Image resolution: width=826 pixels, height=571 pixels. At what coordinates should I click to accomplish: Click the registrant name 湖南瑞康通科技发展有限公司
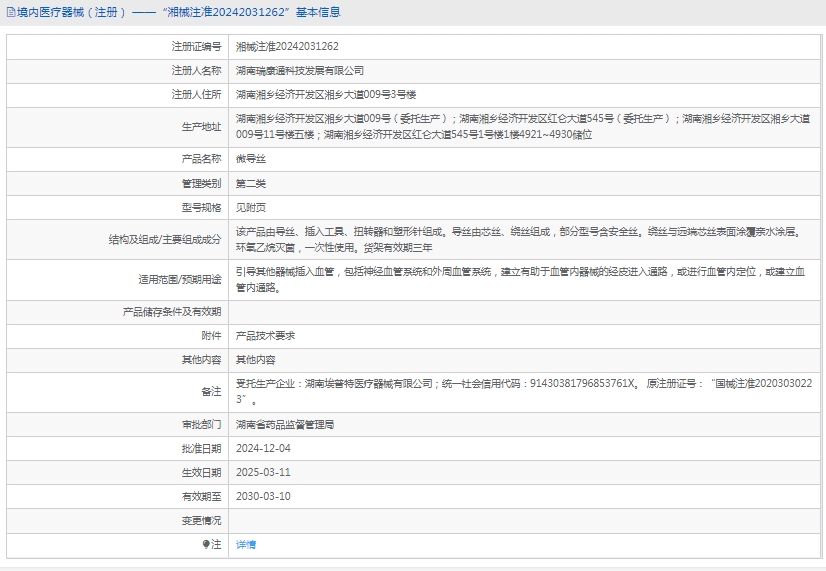(300, 71)
